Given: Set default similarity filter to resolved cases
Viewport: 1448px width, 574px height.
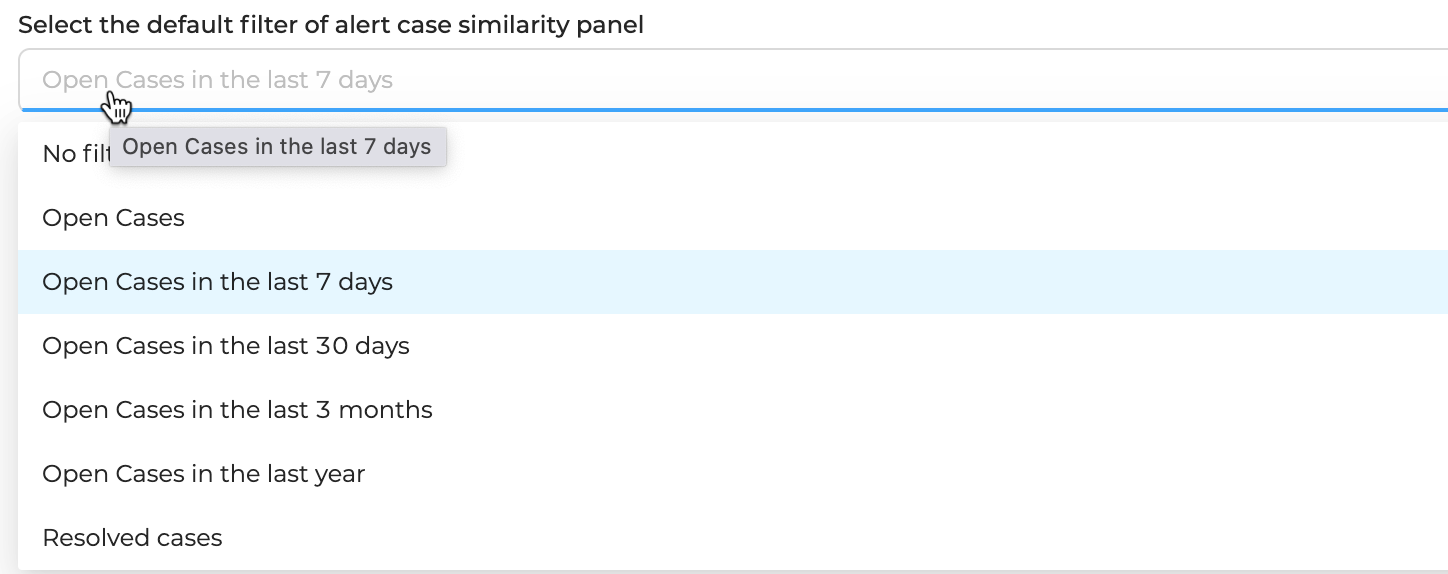Looking at the screenshot, I should (x=733, y=538).
